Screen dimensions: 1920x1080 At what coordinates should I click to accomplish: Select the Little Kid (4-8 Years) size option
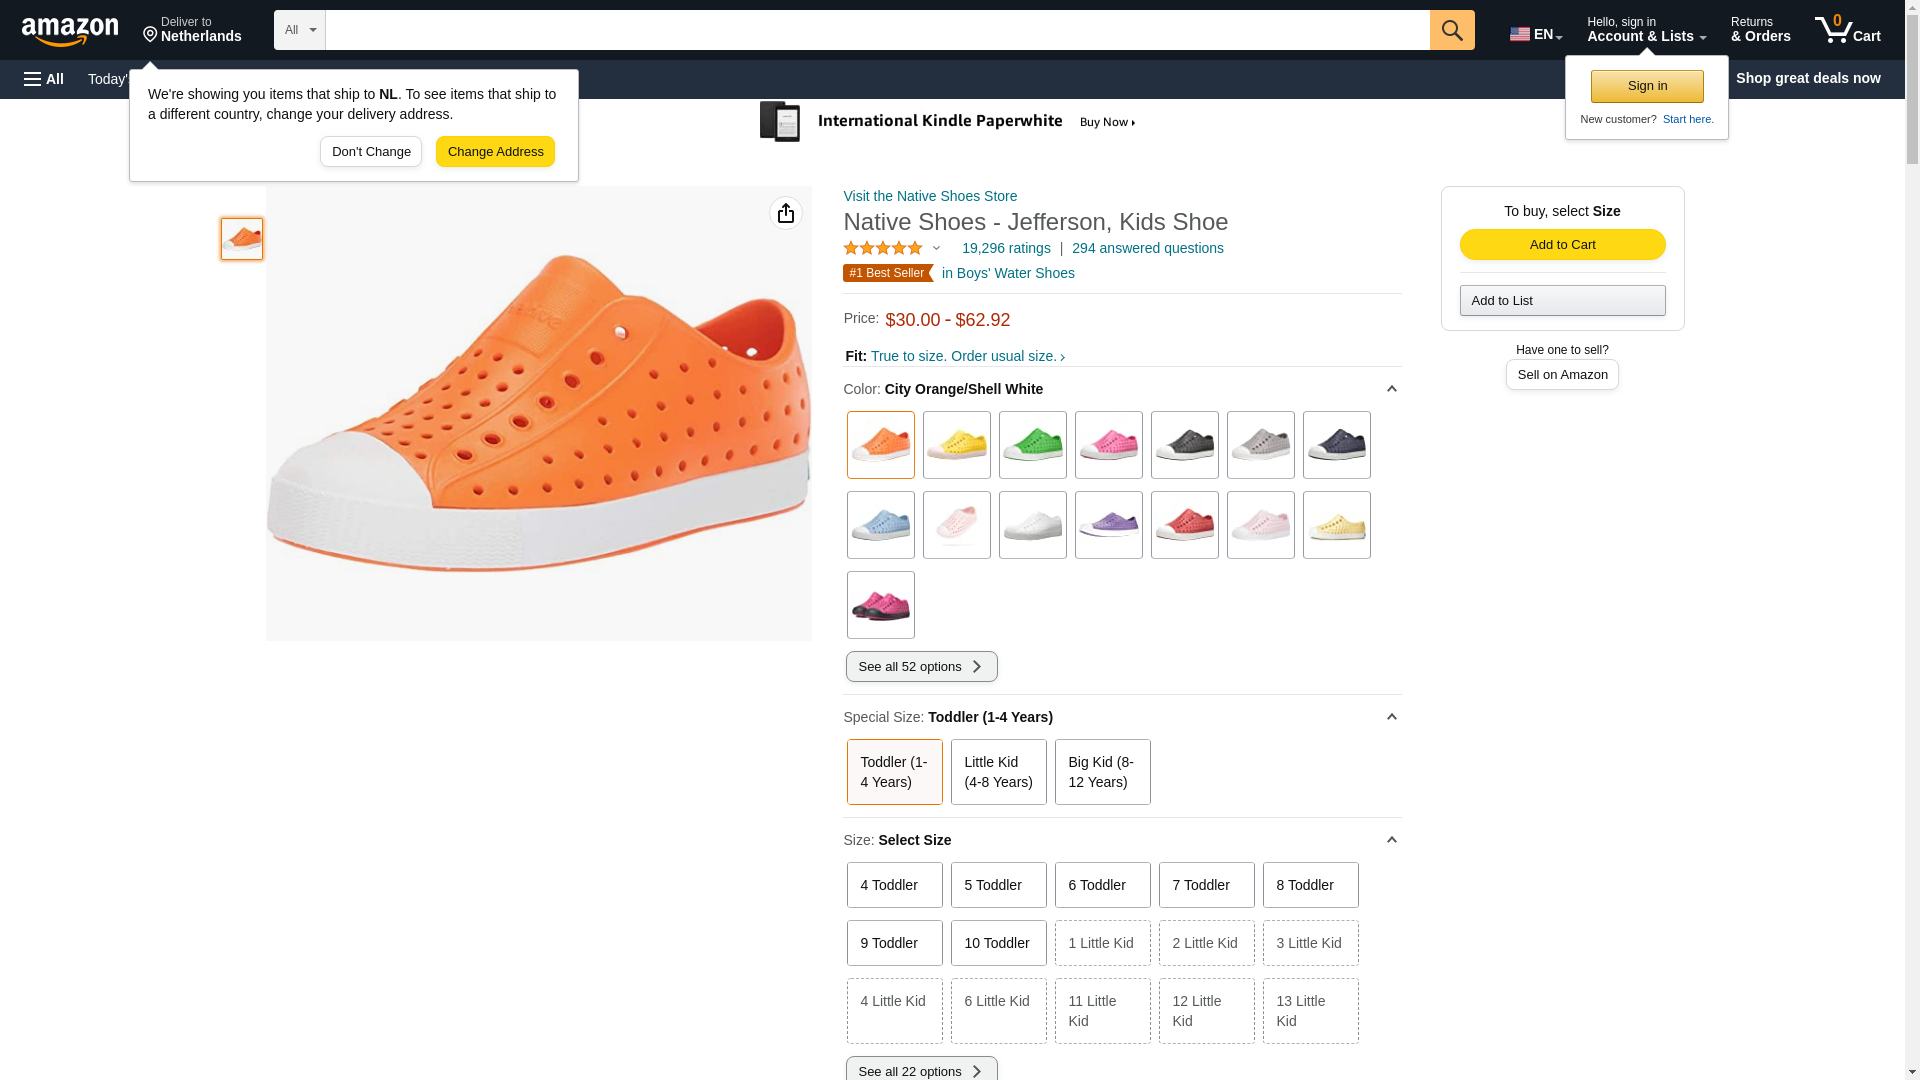(998, 772)
